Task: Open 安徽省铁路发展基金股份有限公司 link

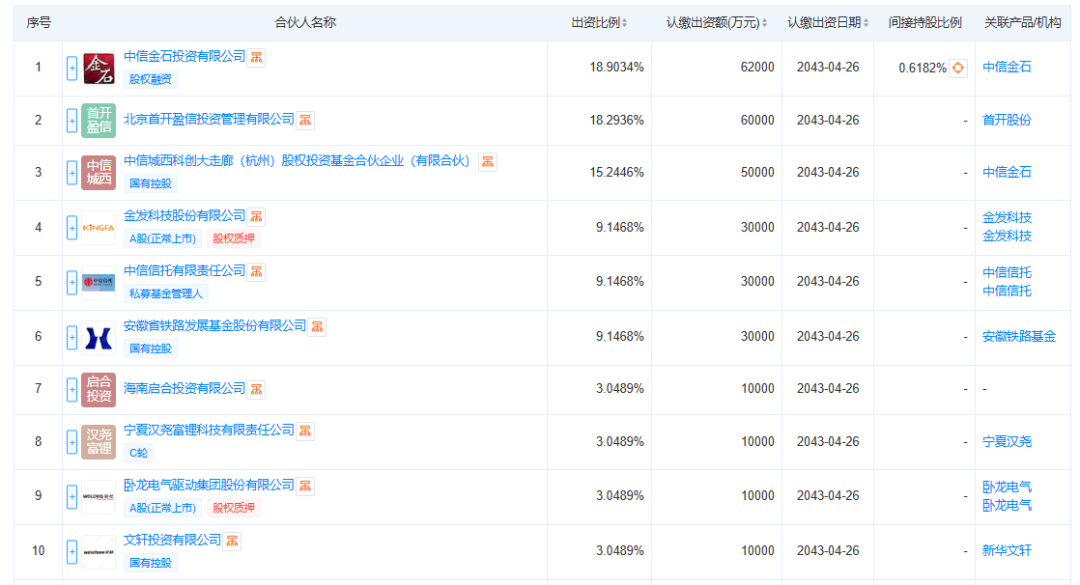Action: click(215, 325)
